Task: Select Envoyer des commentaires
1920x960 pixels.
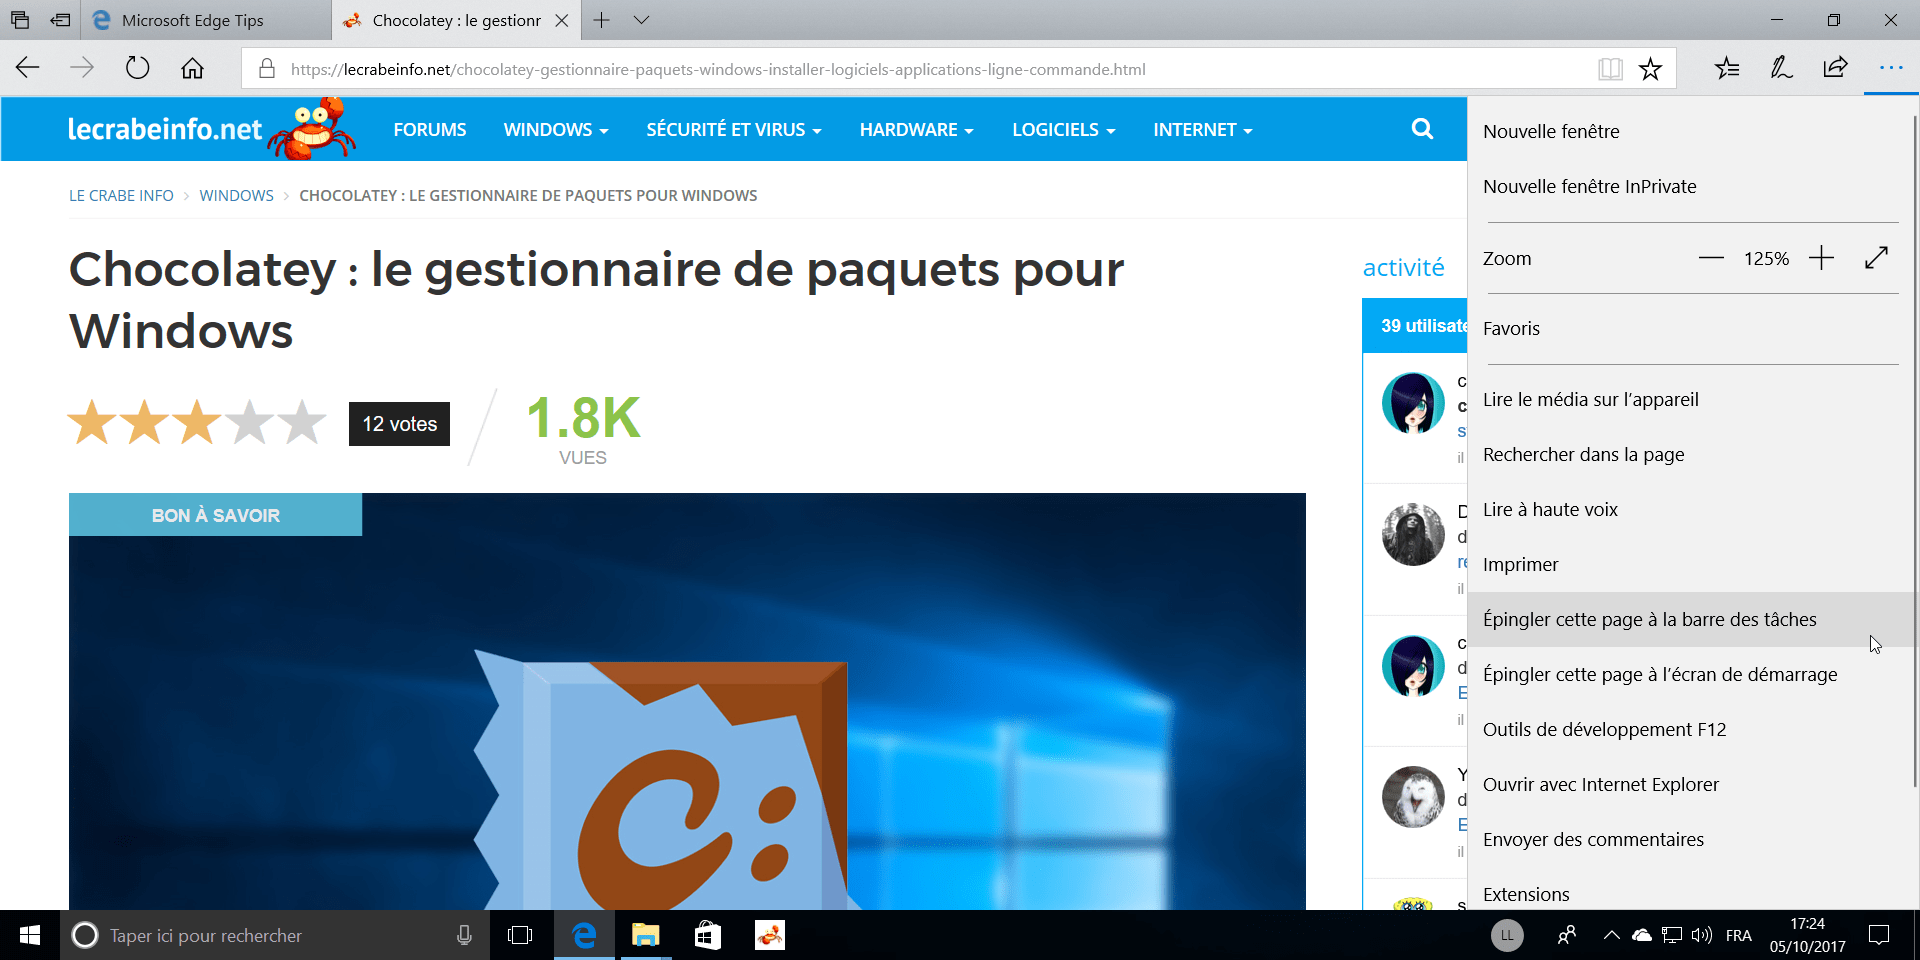Action: [x=1691, y=839]
